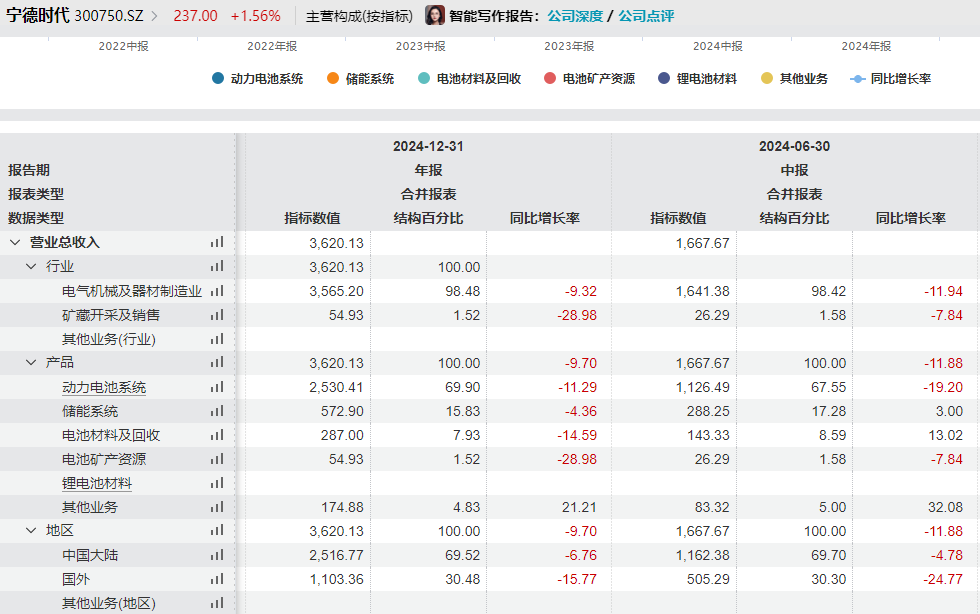Viewport: 980px width, 614px height.
Task: Show chart for 电池材料及回收 row
Action: tap(217, 435)
